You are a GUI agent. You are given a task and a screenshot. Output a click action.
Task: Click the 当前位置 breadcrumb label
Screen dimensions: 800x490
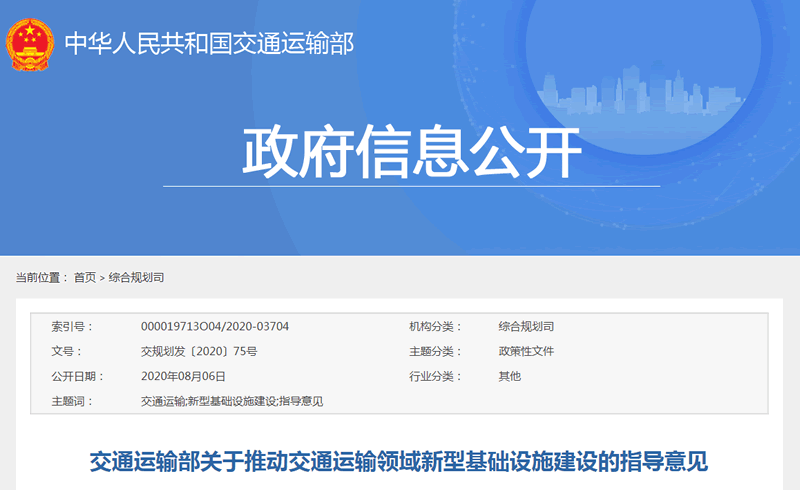(x=41, y=277)
